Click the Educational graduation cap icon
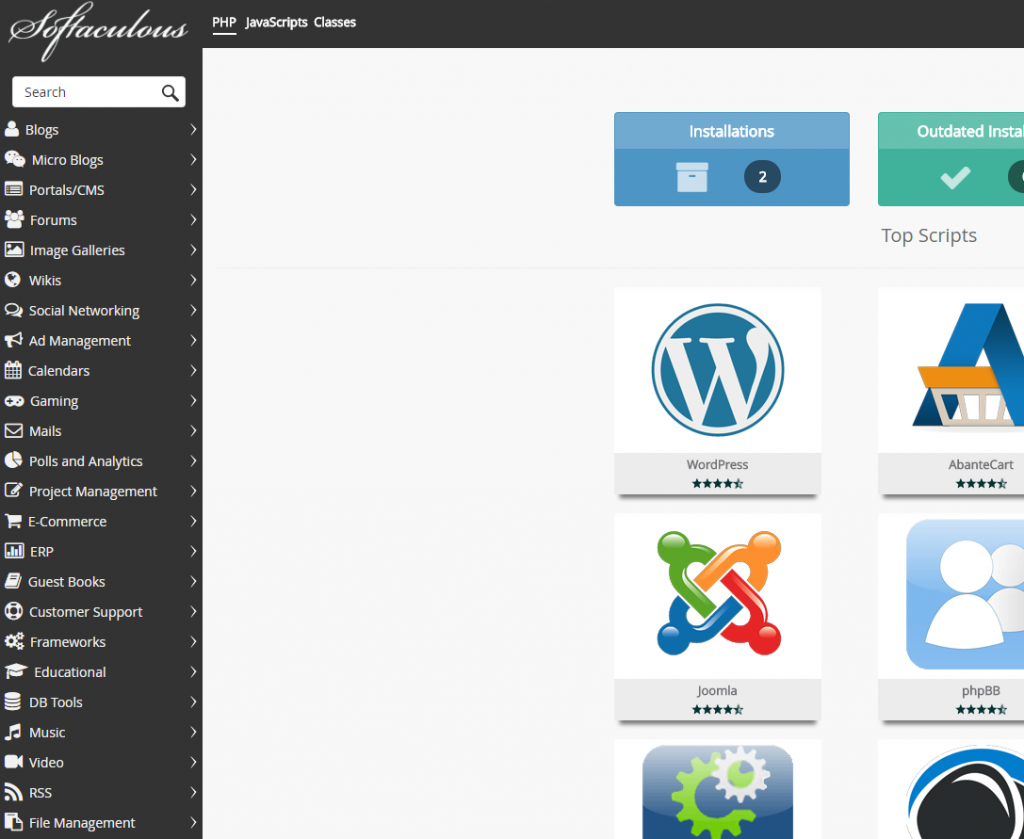The width and height of the screenshot is (1024, 839). click(16, 671)
